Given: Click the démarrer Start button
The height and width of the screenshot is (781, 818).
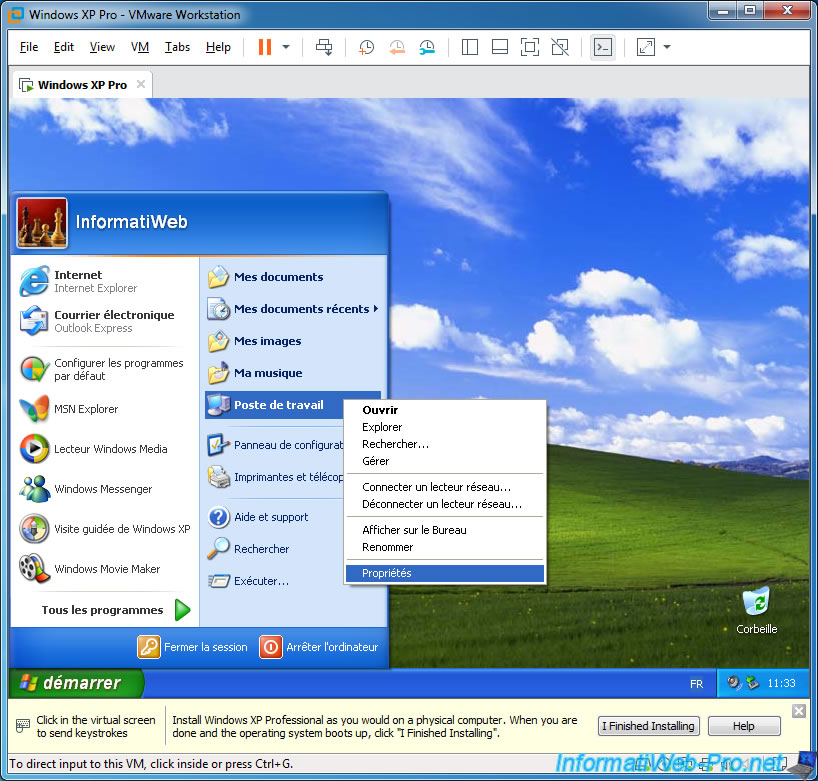Looking at the screenshot, I should (76, 683).
